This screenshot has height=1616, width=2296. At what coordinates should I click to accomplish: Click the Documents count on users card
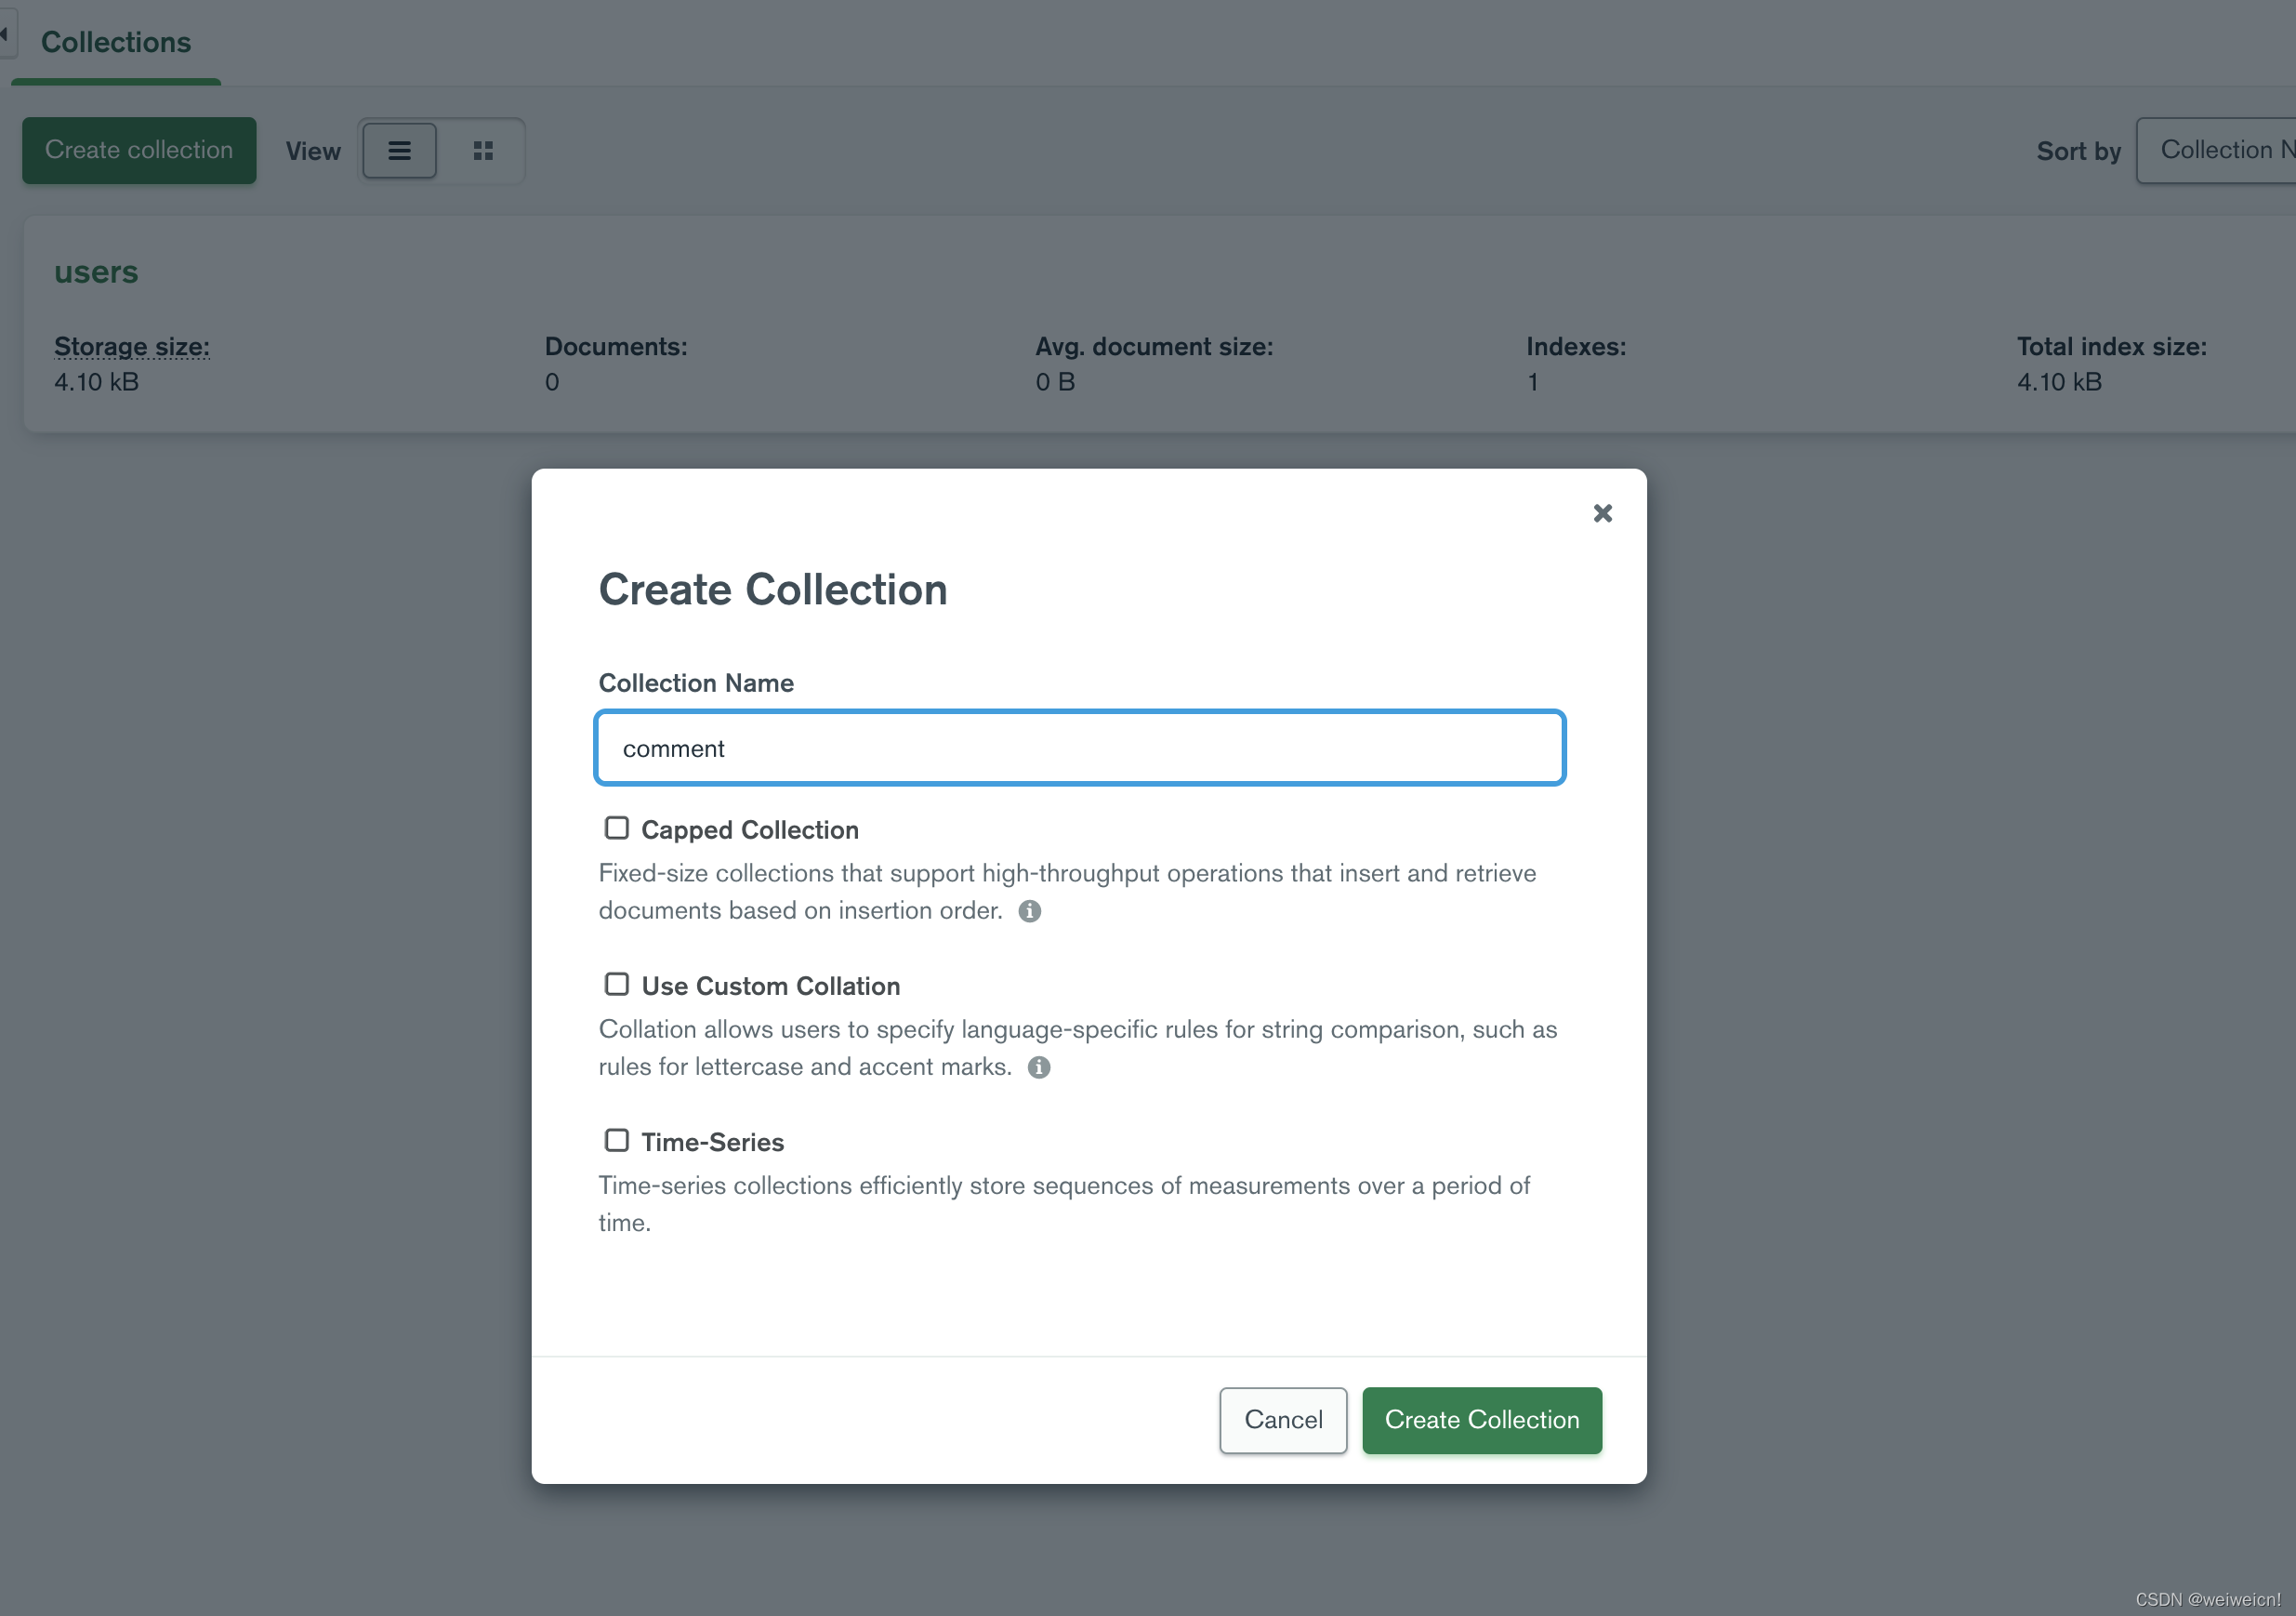(551, 381)
